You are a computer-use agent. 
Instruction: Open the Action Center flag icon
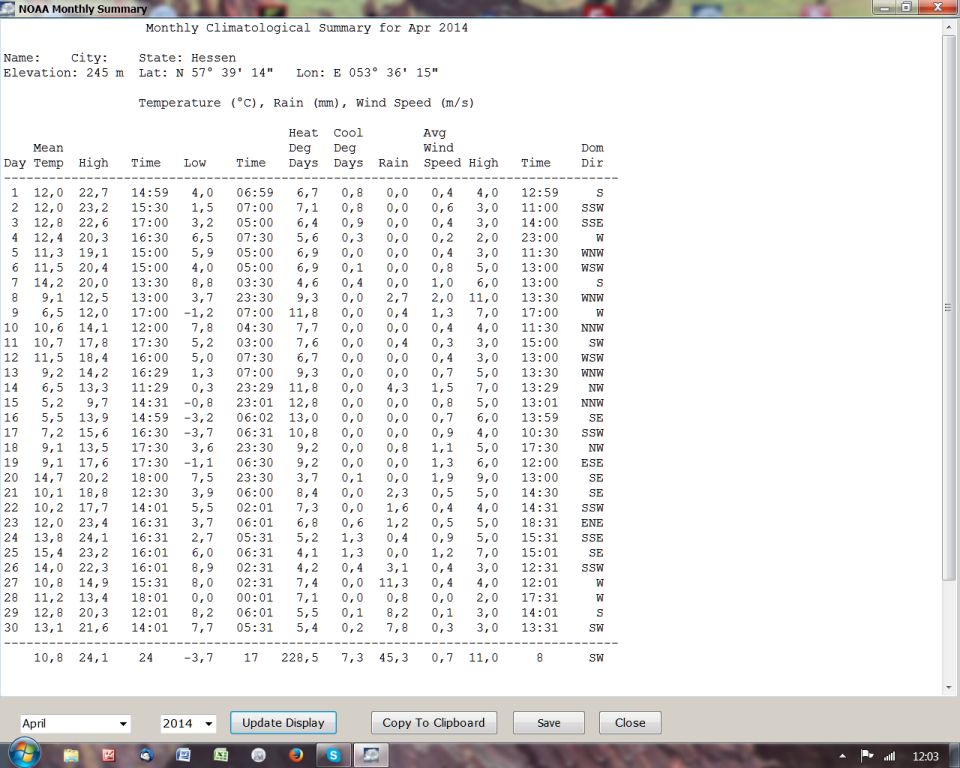866,756
